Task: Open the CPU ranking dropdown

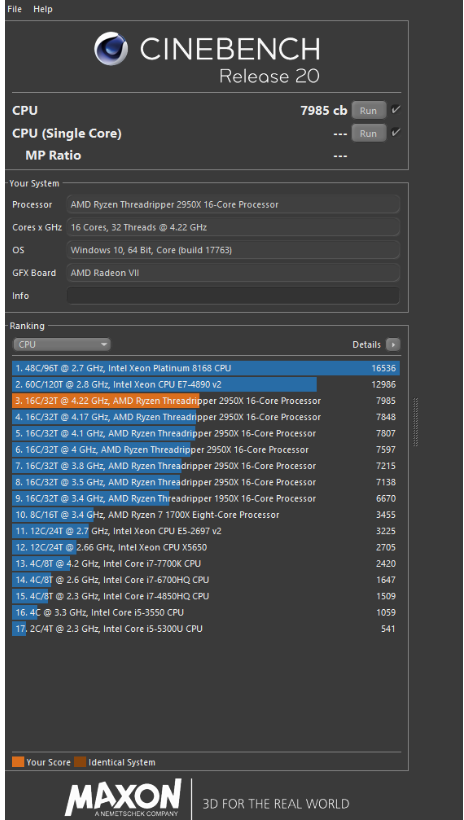Action: (62, 345)
